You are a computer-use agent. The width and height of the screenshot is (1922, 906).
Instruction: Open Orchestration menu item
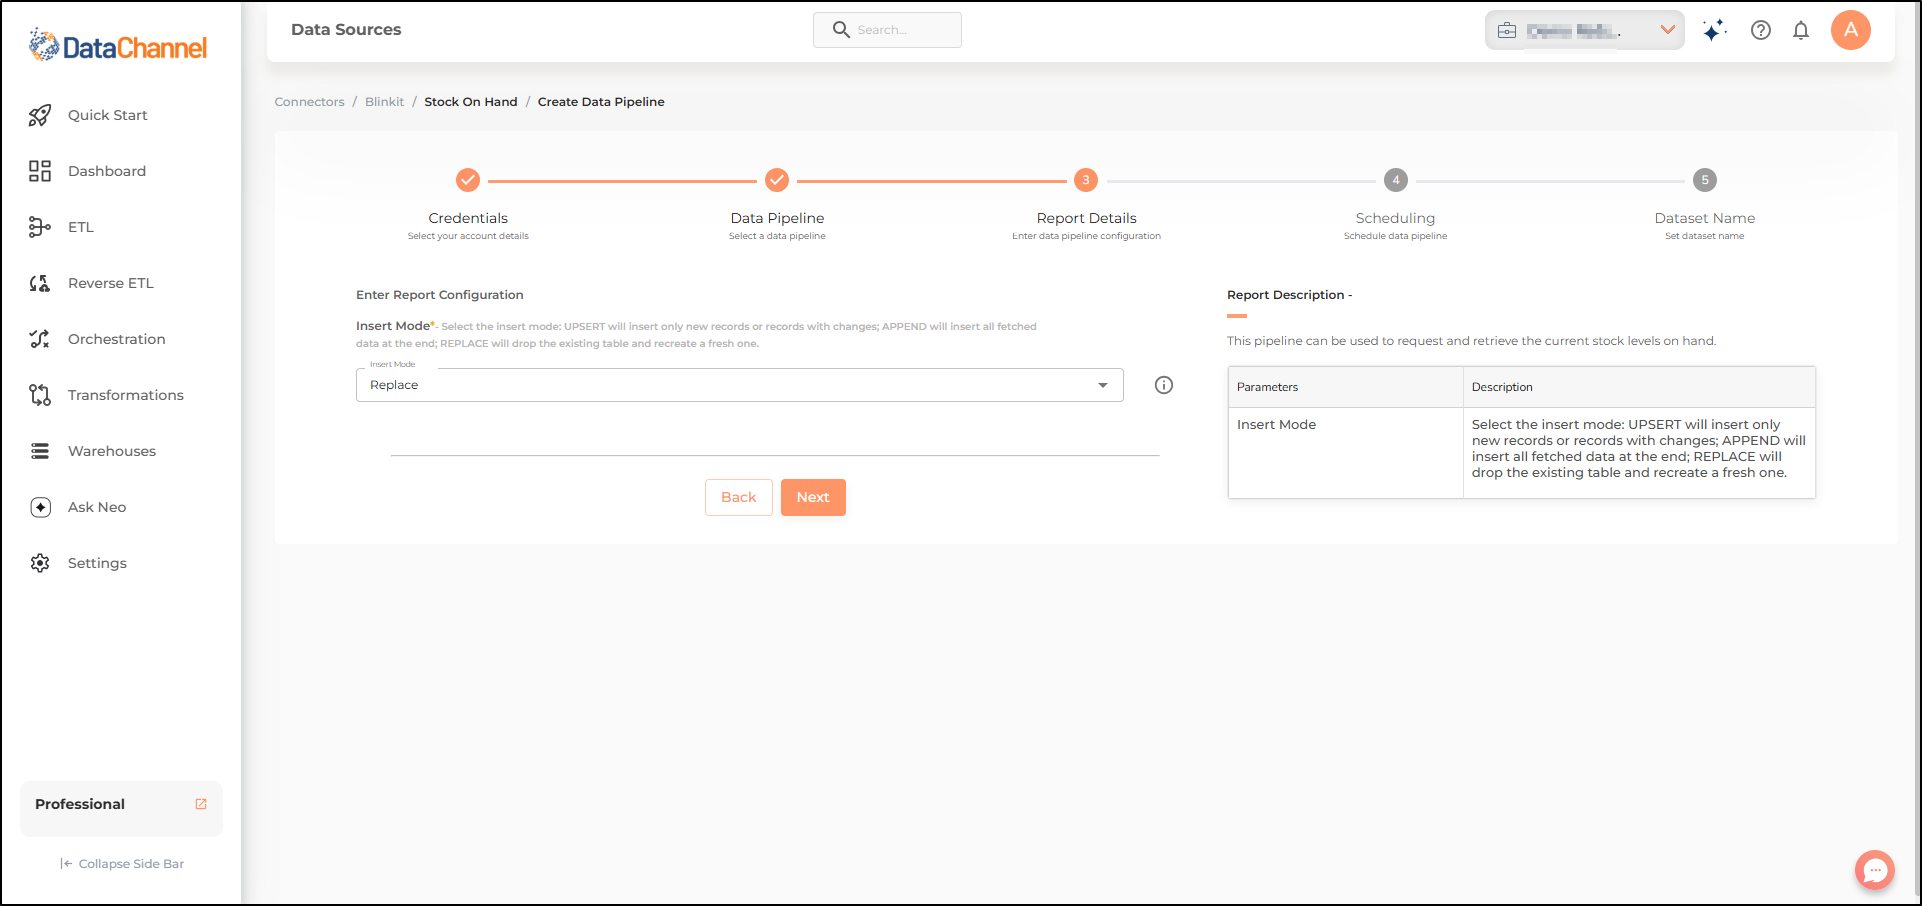click(117, 339)
